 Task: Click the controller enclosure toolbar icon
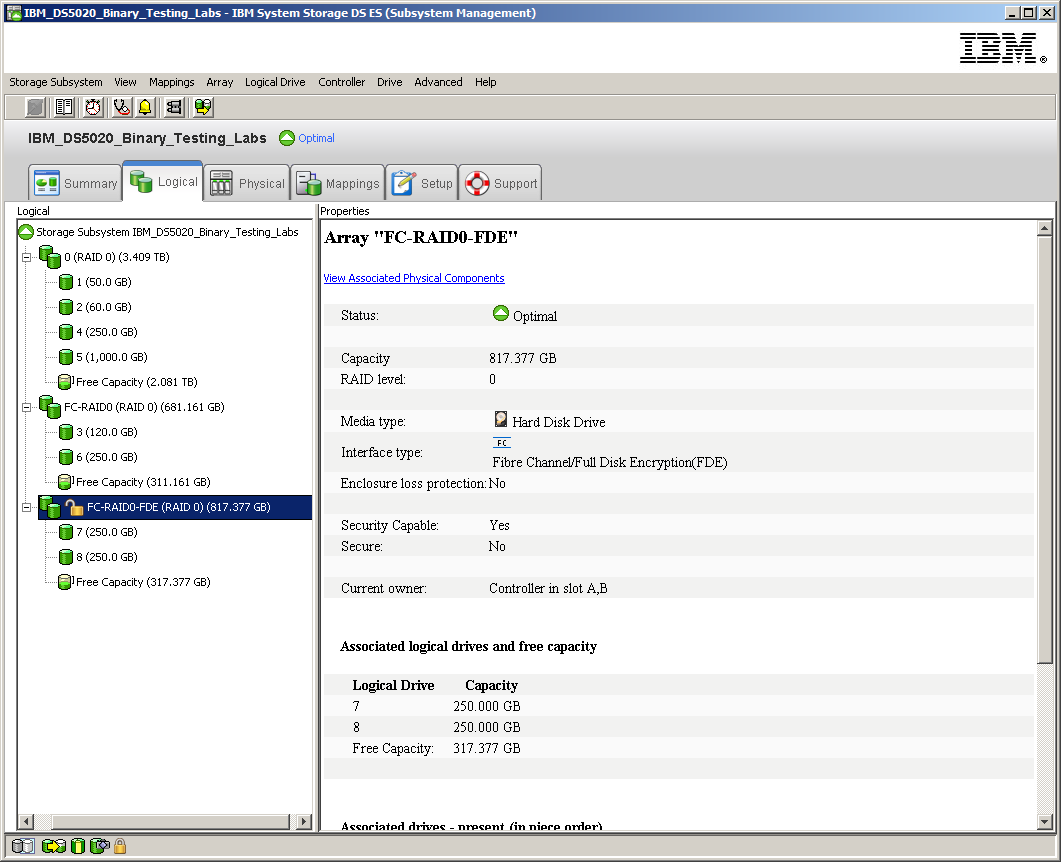tap(174, 107)
